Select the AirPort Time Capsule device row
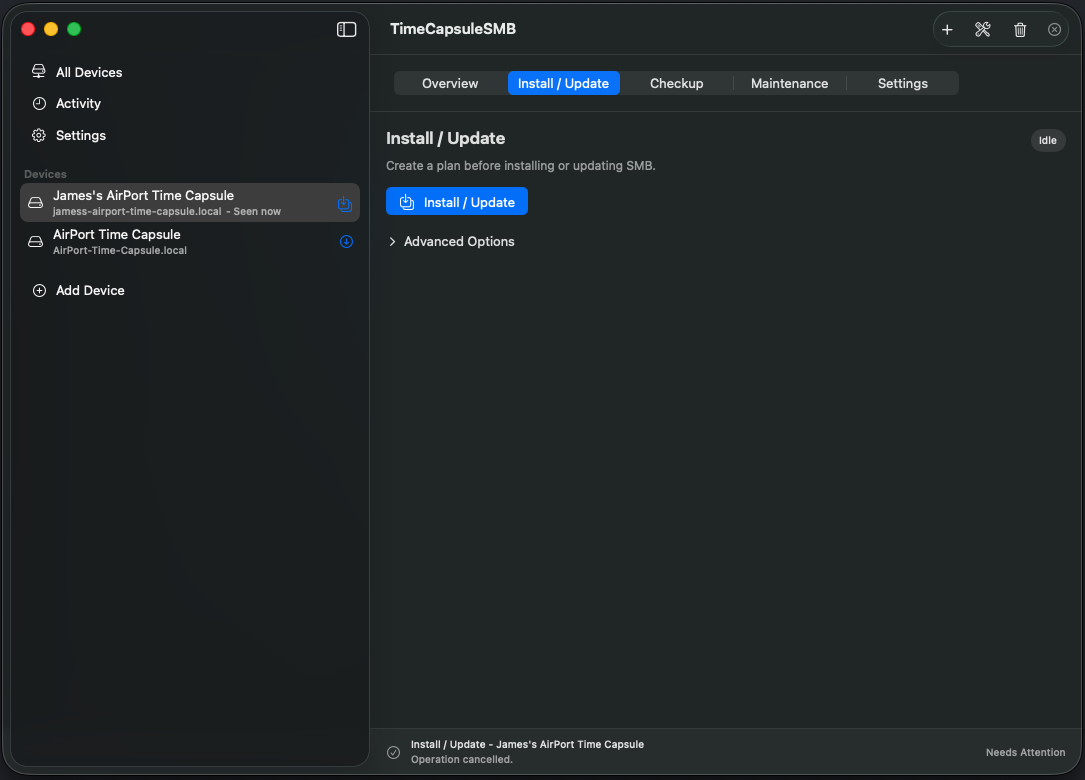Screen dimensions: 1085x780 click(x=190, y=242)
